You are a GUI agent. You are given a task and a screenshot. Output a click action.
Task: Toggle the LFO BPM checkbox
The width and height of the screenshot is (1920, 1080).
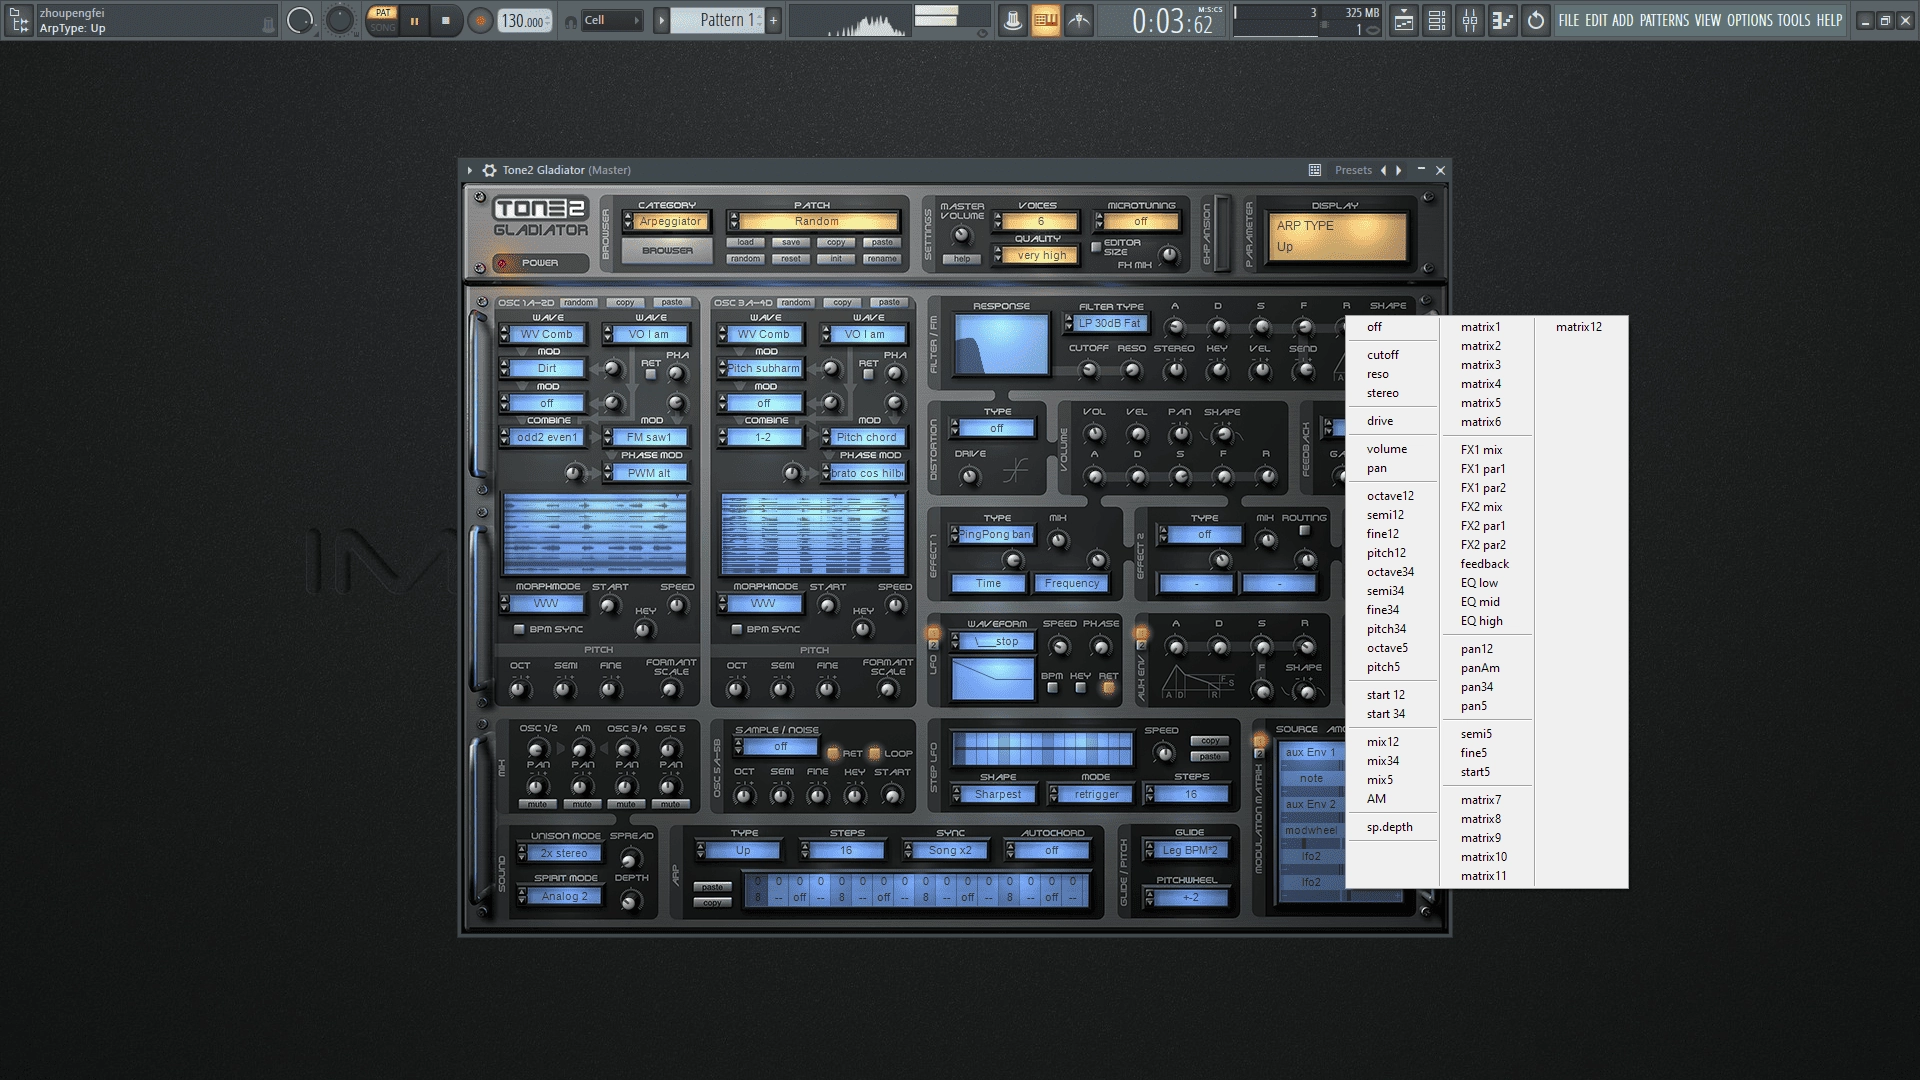coord(1052,688)
